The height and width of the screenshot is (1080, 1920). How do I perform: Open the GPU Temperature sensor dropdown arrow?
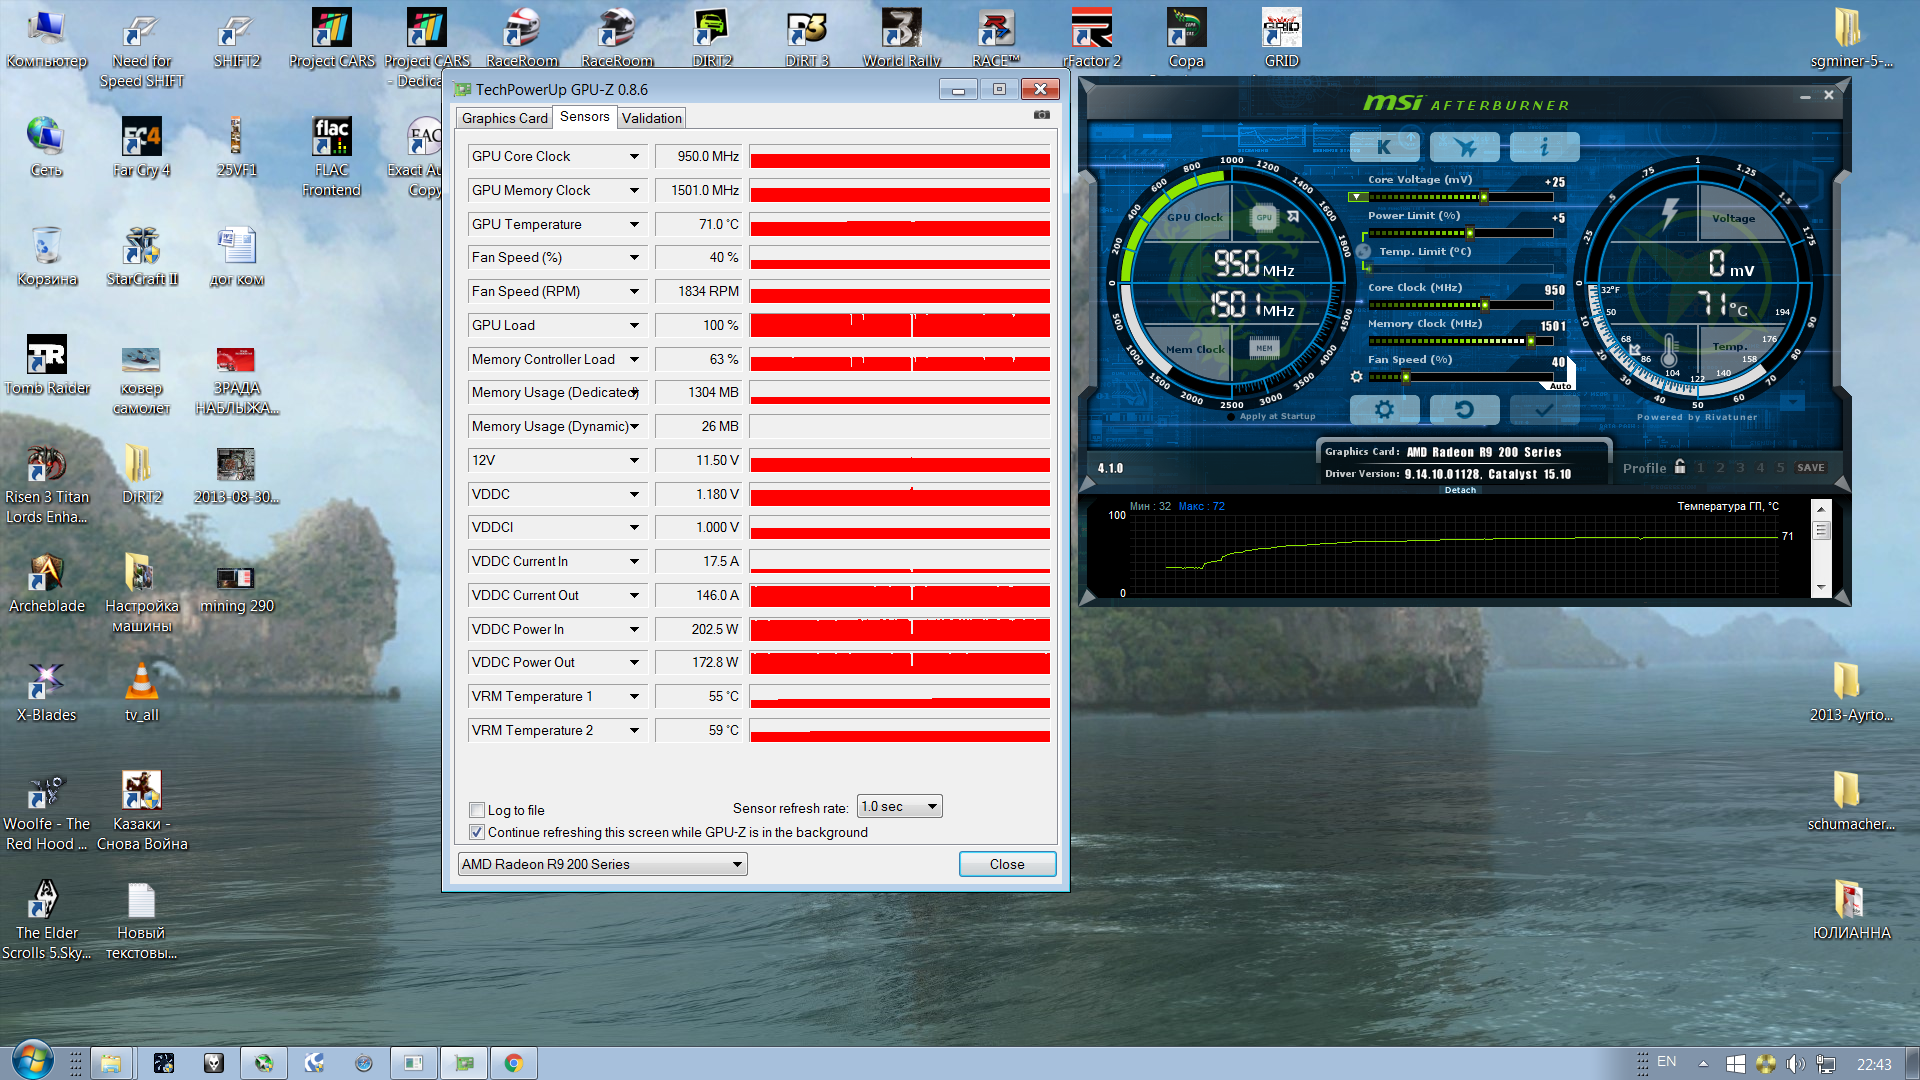point(634,224)
